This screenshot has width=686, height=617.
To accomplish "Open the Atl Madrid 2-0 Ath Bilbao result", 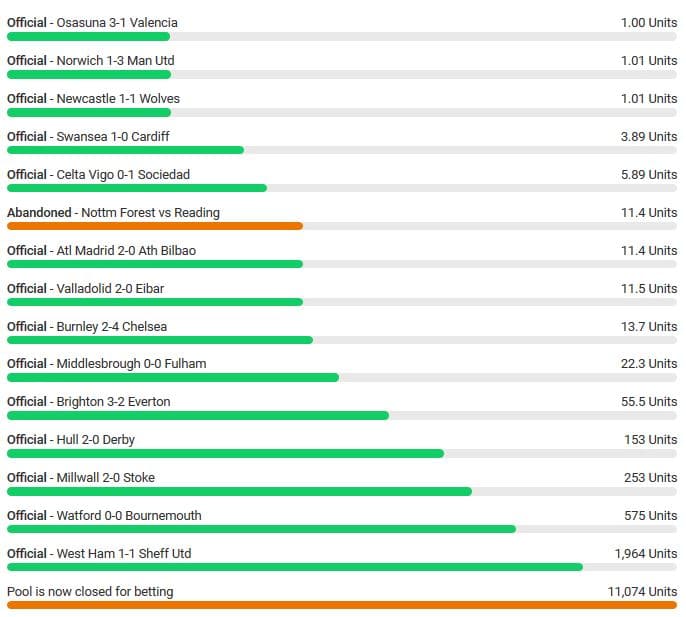I will click(101, 250).
